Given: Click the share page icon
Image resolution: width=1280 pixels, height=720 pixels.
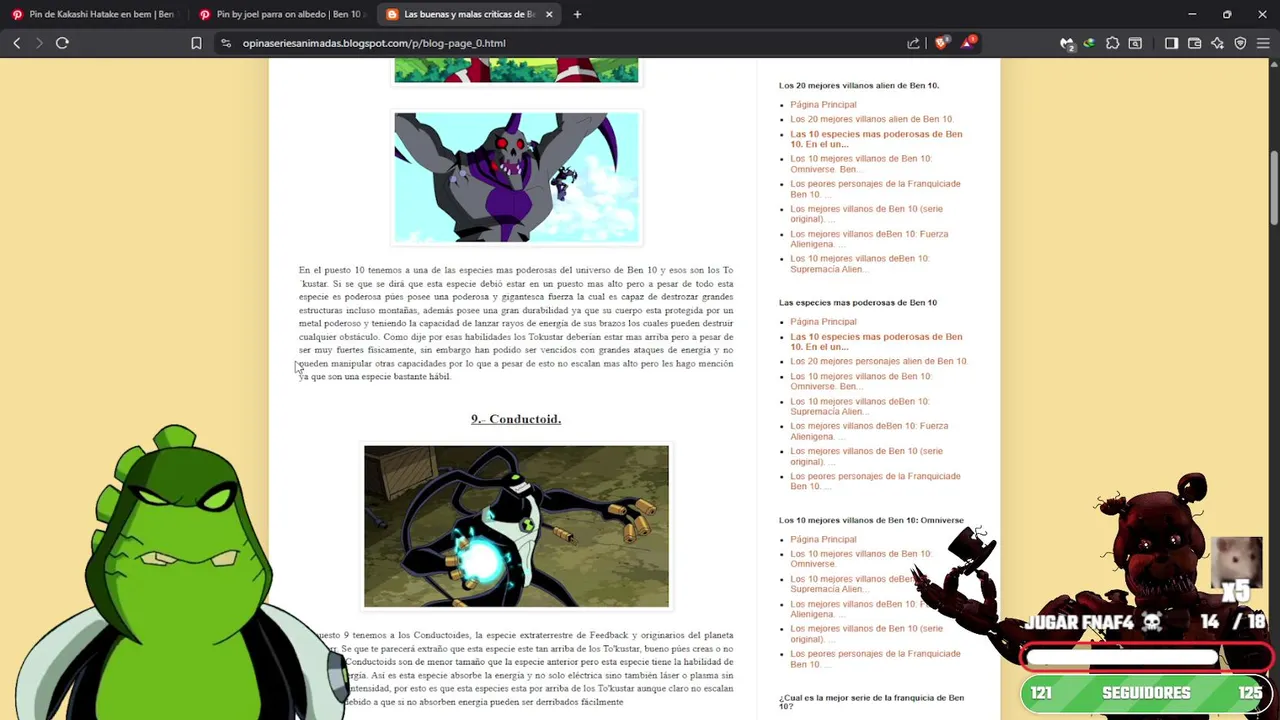Looking at the screenshot, I should pos(913,43).
